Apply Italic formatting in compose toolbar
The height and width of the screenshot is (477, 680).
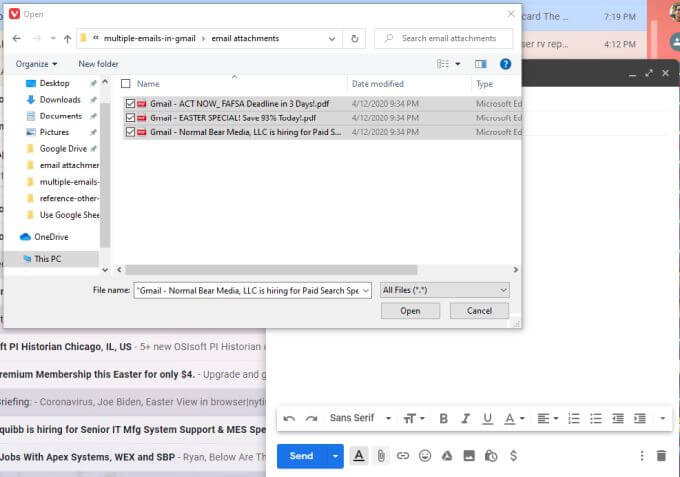465,418
